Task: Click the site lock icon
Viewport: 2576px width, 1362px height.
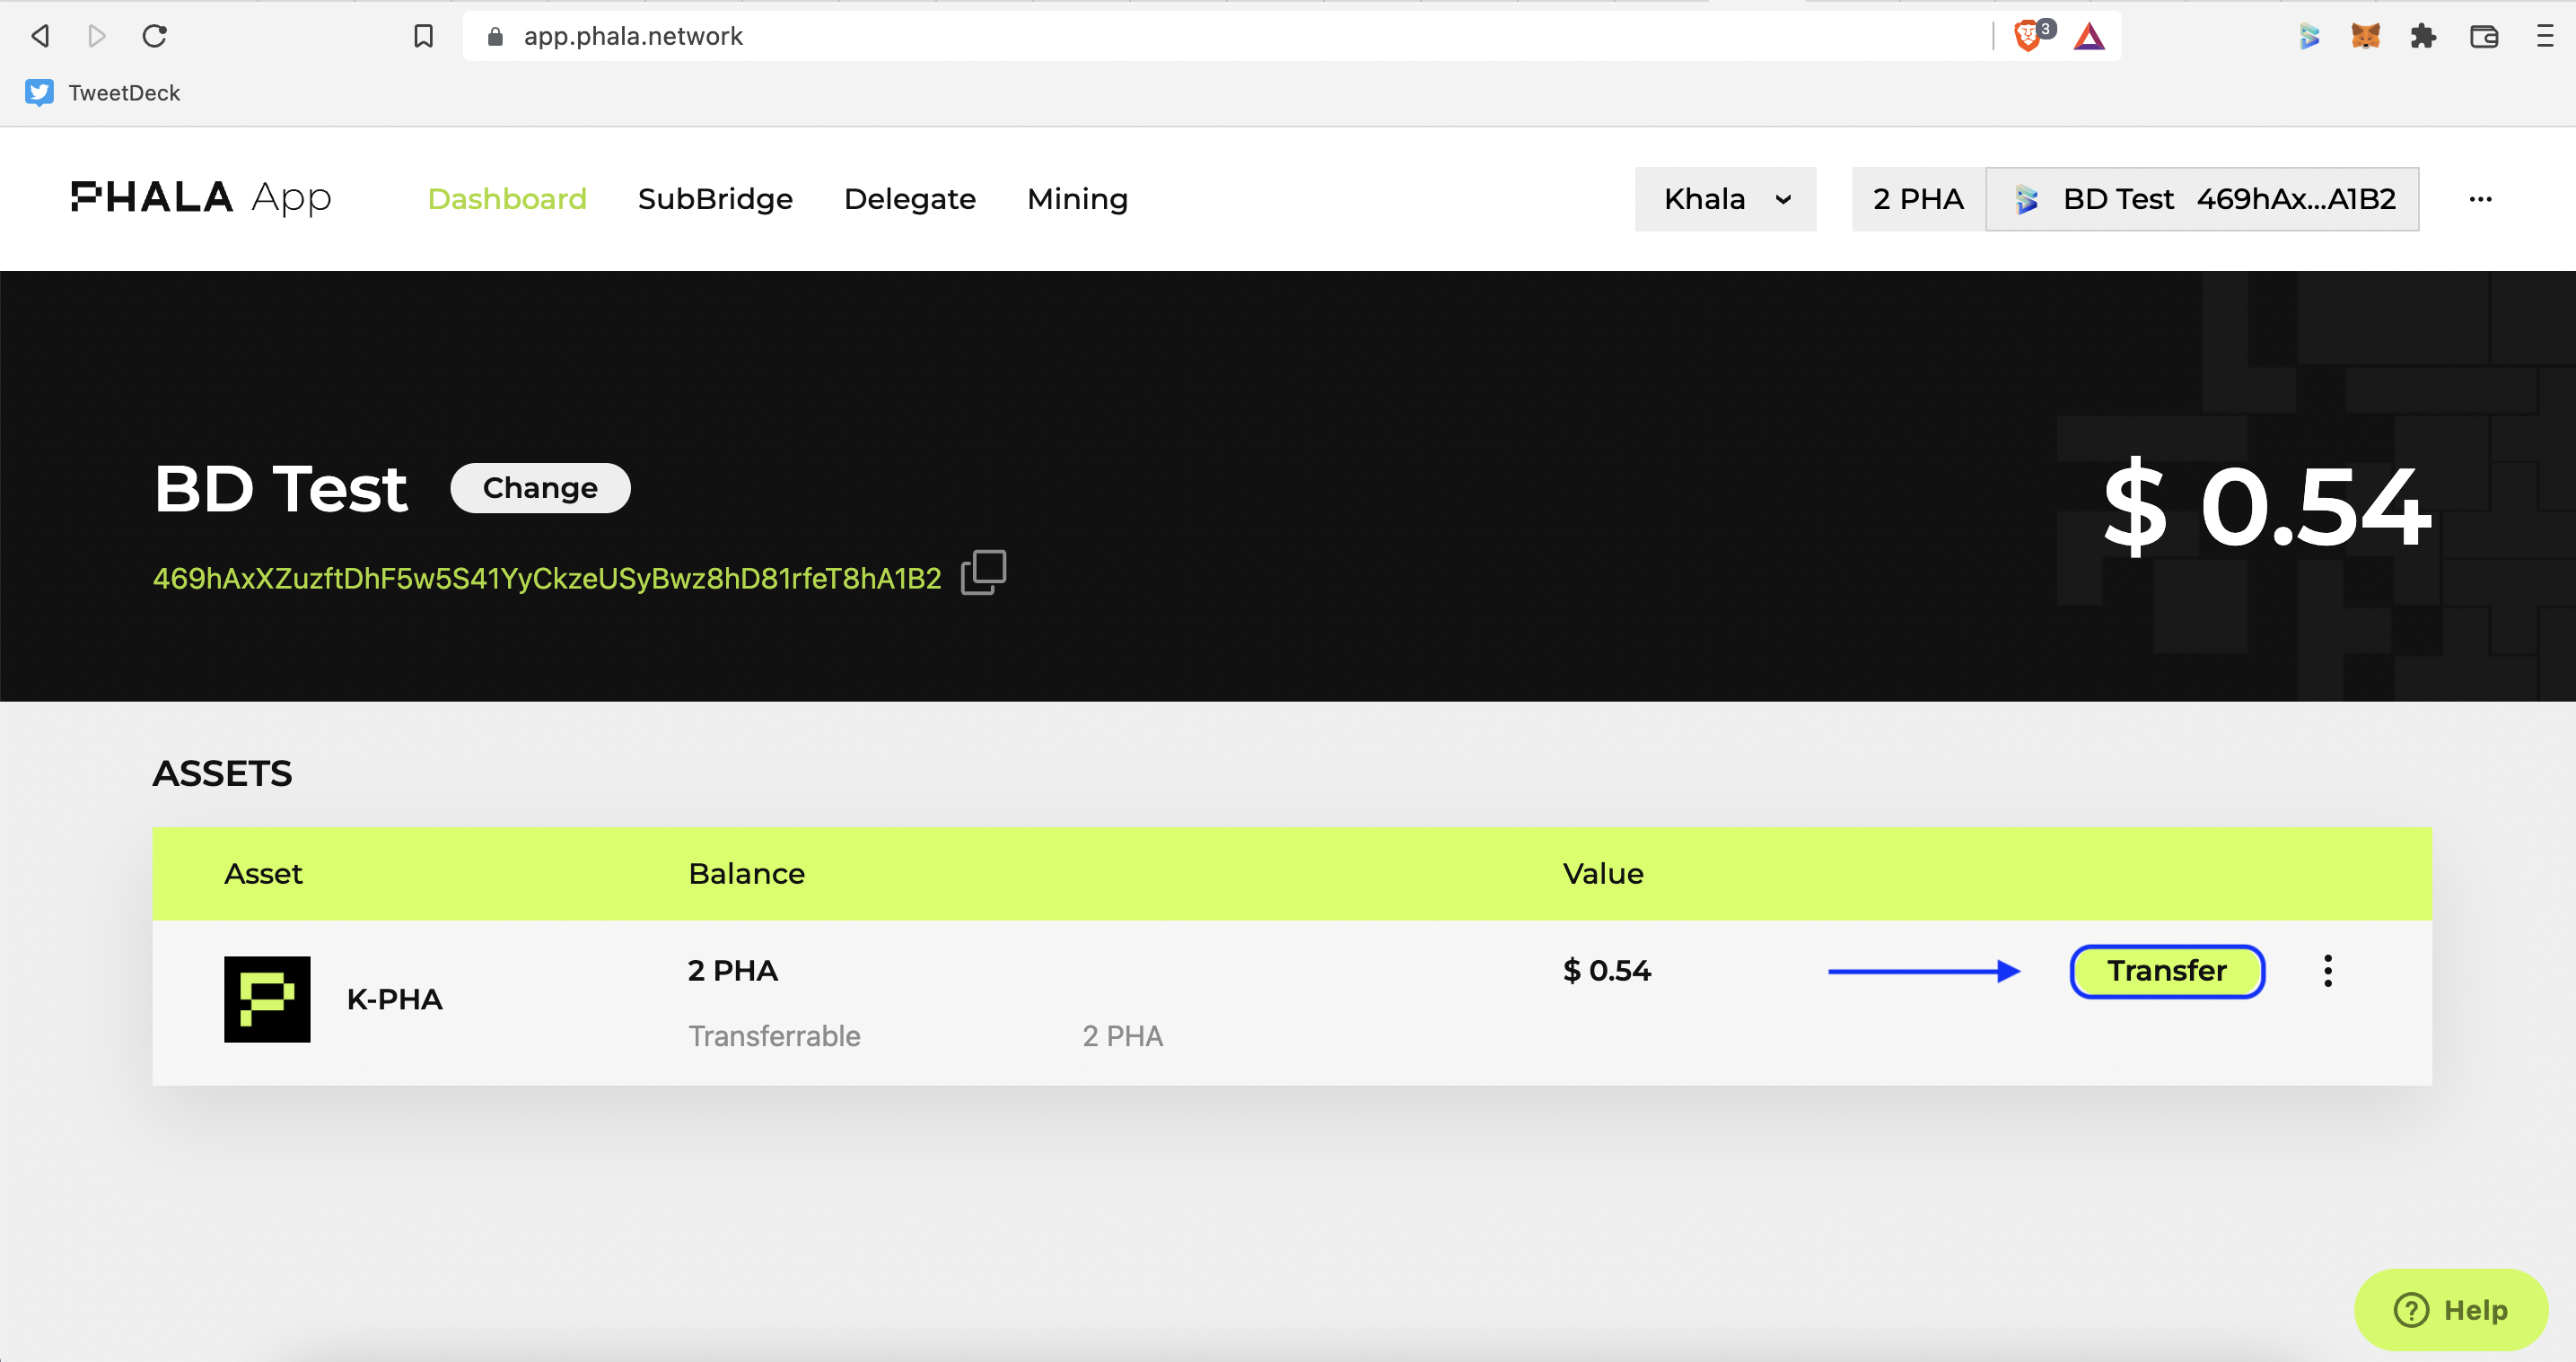Action: pyautogui.click(x=494, y=37)
